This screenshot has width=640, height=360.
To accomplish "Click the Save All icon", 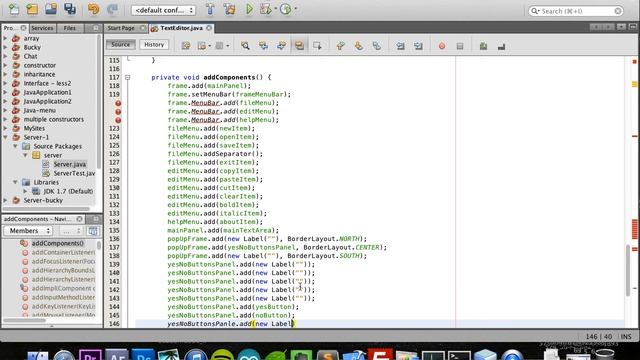I will (x=70, y=9).
